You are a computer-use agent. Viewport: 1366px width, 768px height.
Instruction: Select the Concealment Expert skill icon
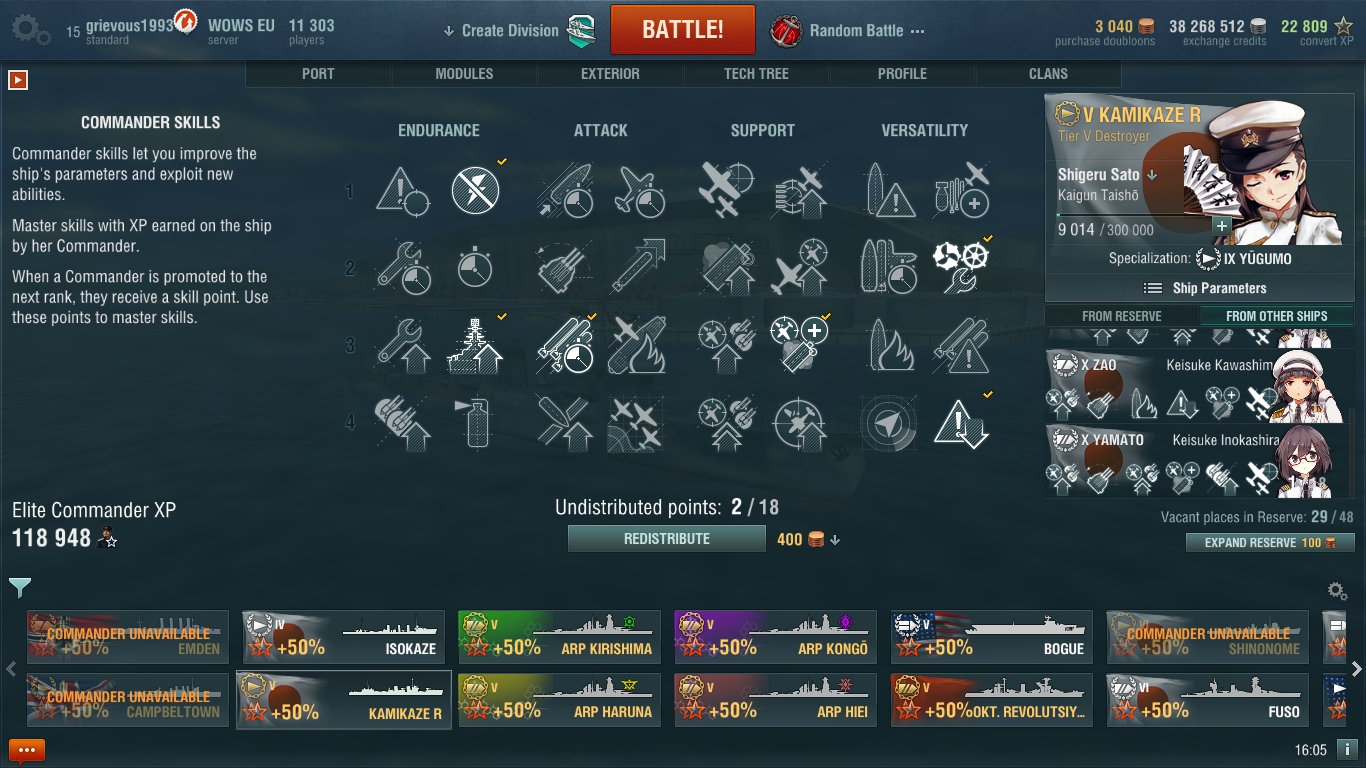[x=961, y=422]
